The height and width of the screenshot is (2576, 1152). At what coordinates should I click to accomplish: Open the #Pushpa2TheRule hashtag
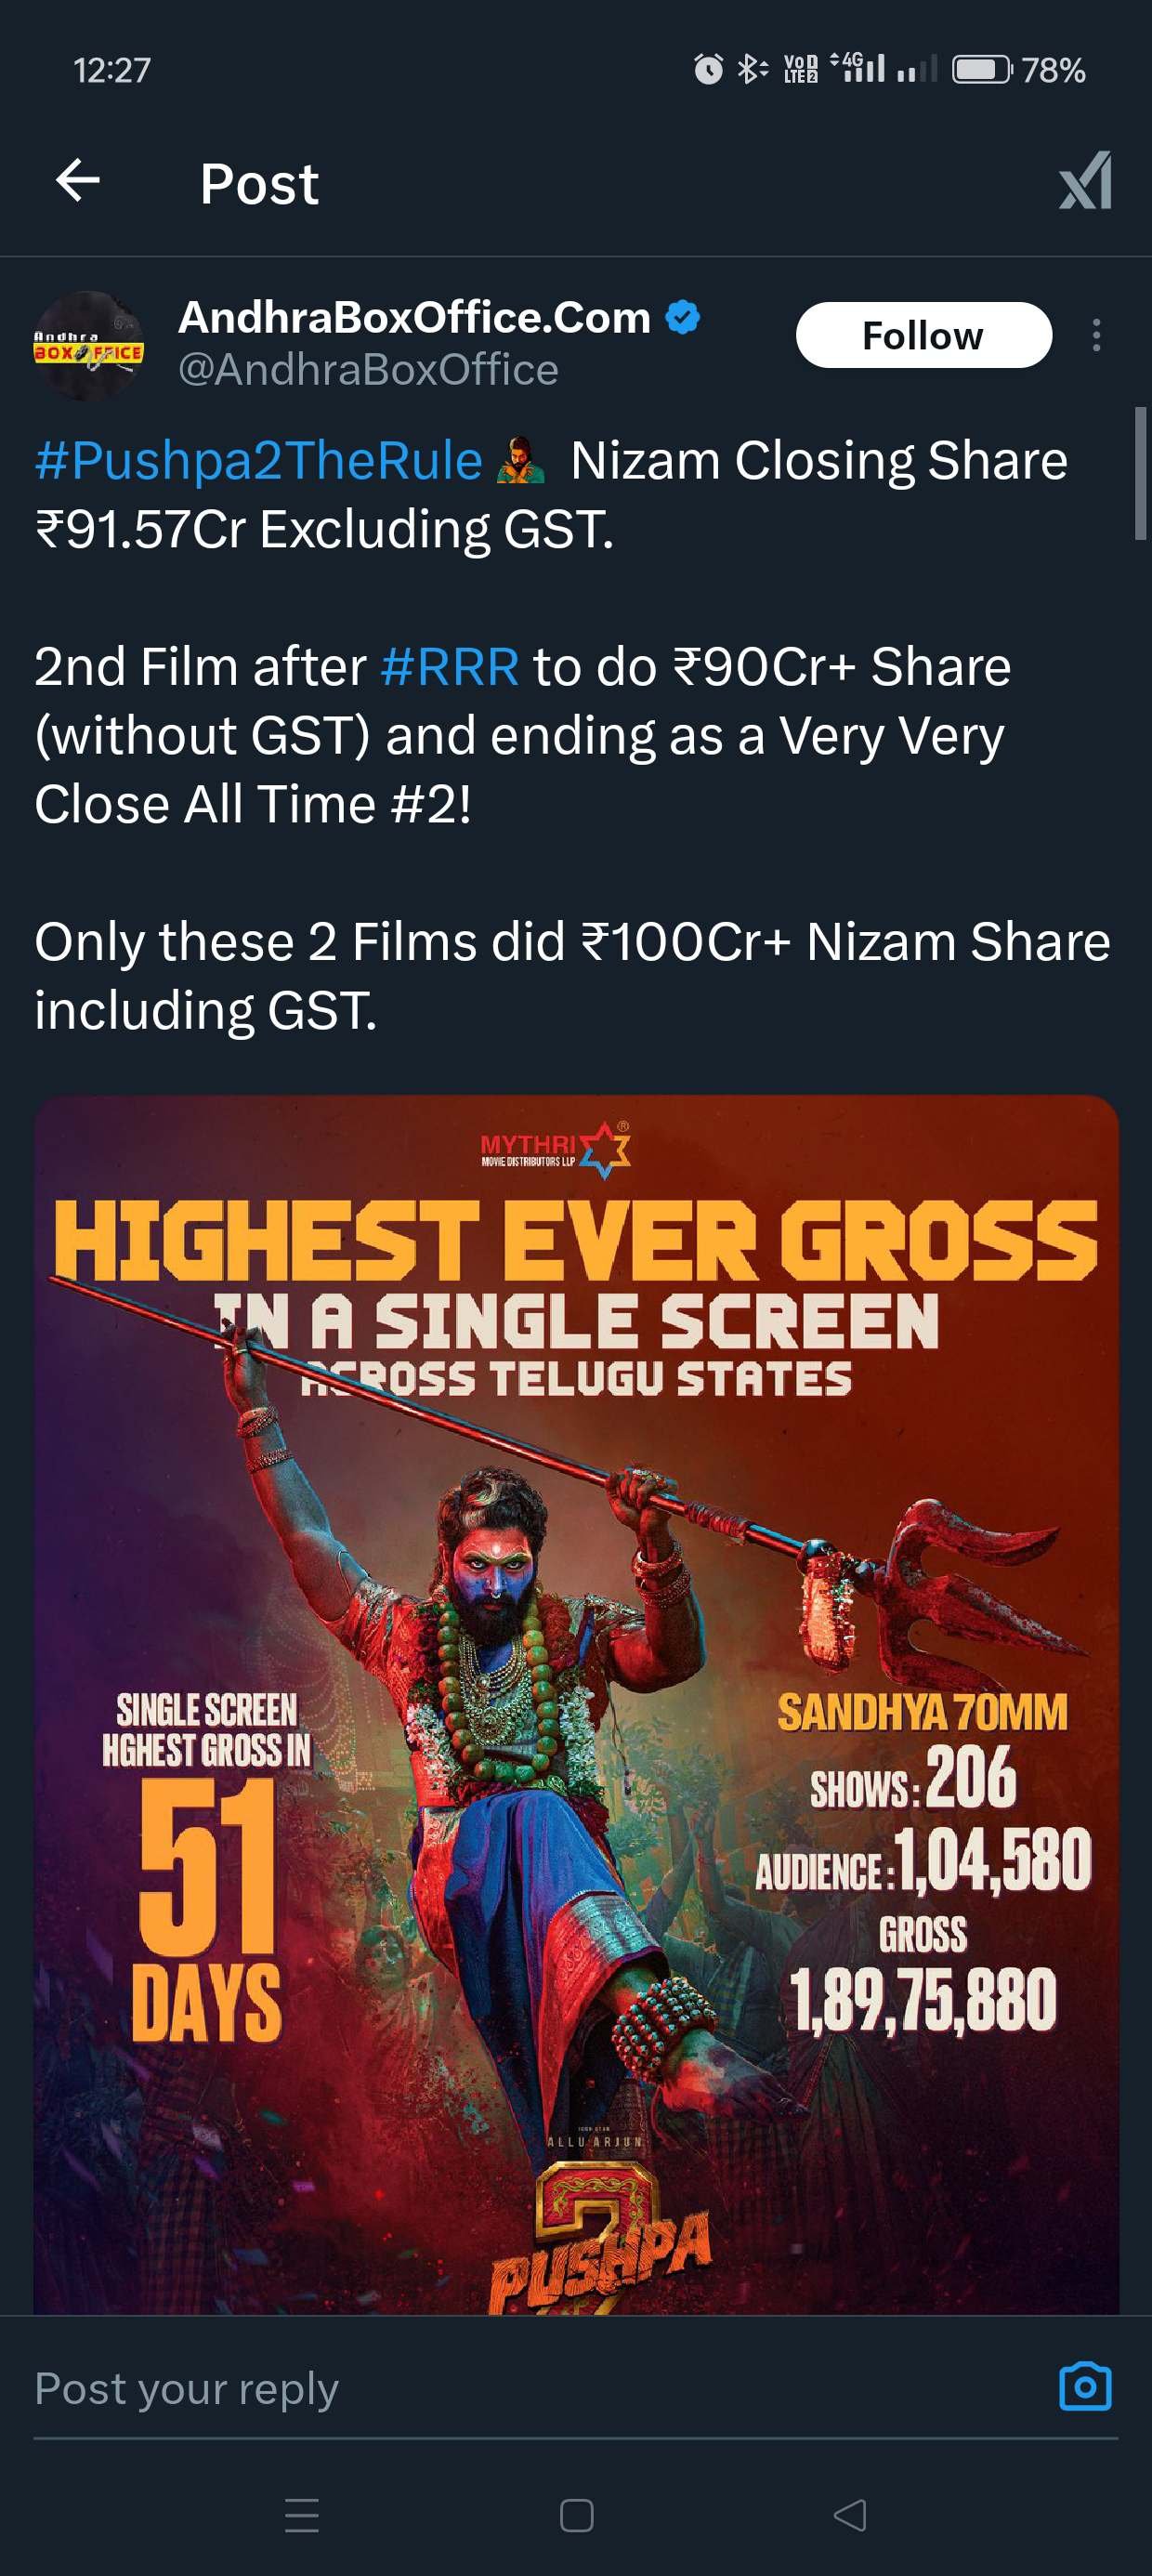[x=258, y=461]
